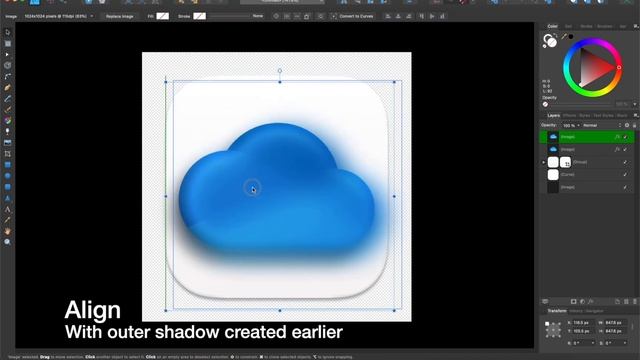Select the Ellipse tool
Image resolution: width=640 pixels, height=360 pixels.
[7, 176]
